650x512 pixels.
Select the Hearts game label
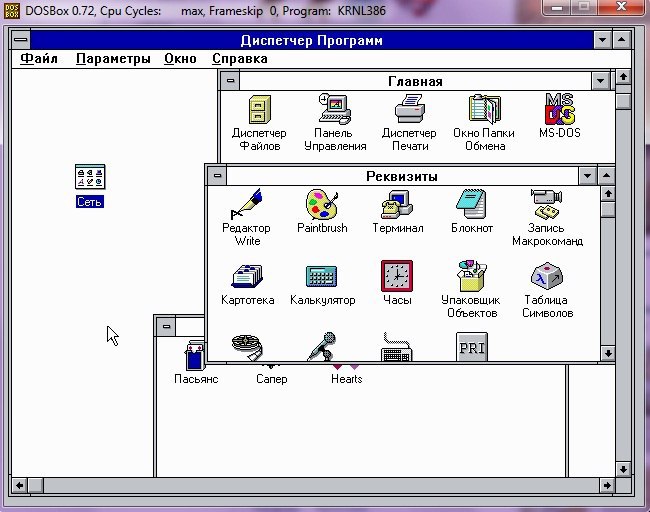coord(347,379)
